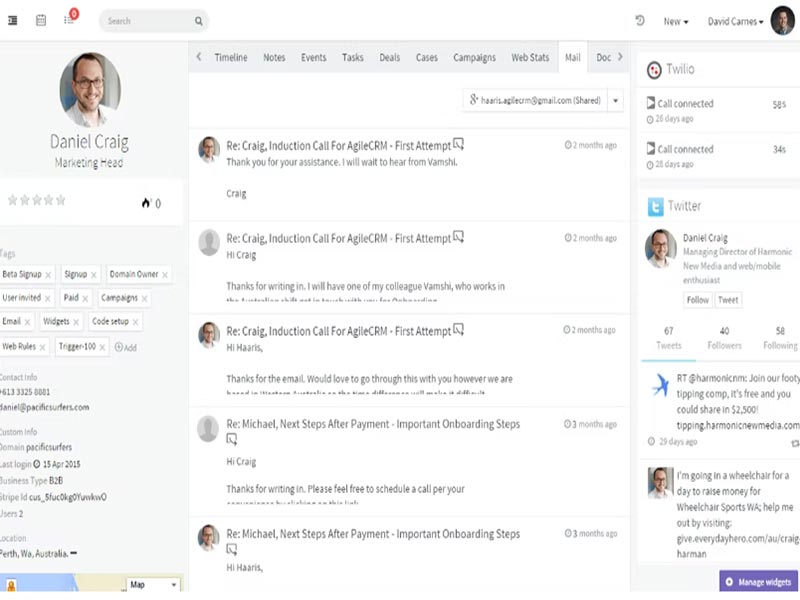Switch to the Timeline tab
This screenshot has height=600, width=800.
(x=230, y=57)
